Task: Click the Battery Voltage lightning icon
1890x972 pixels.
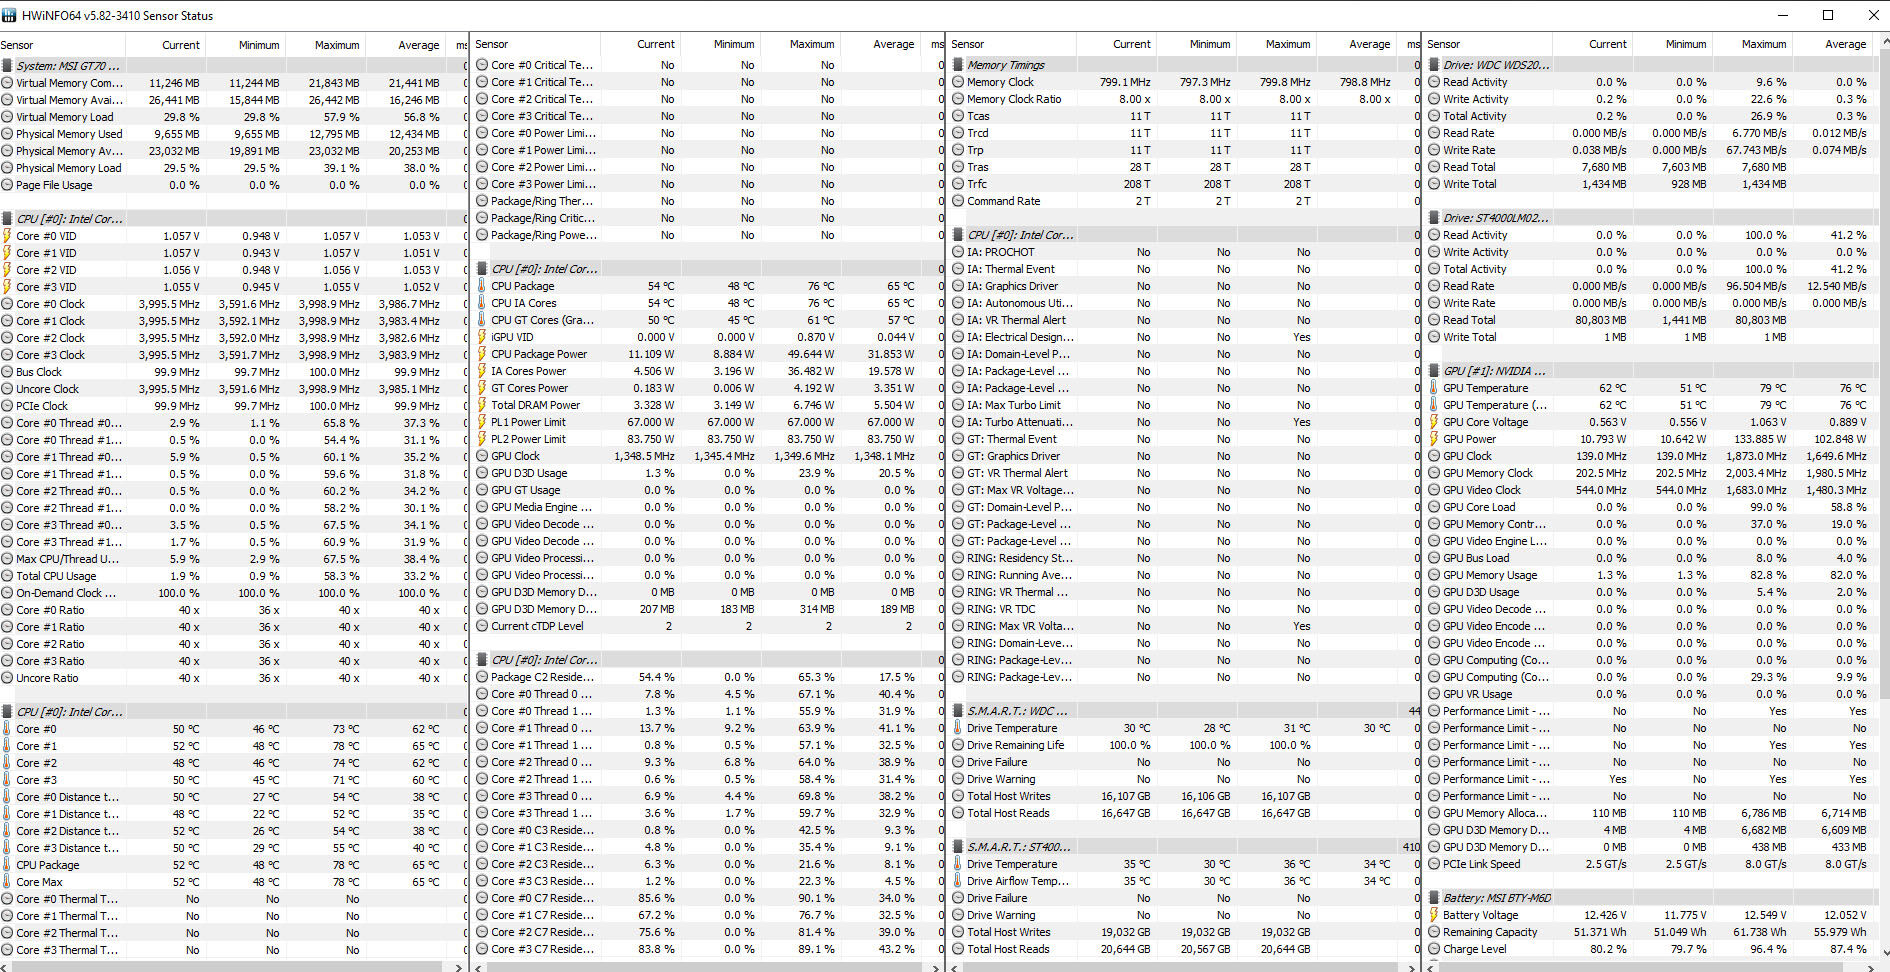Action: pos(1434,915)
